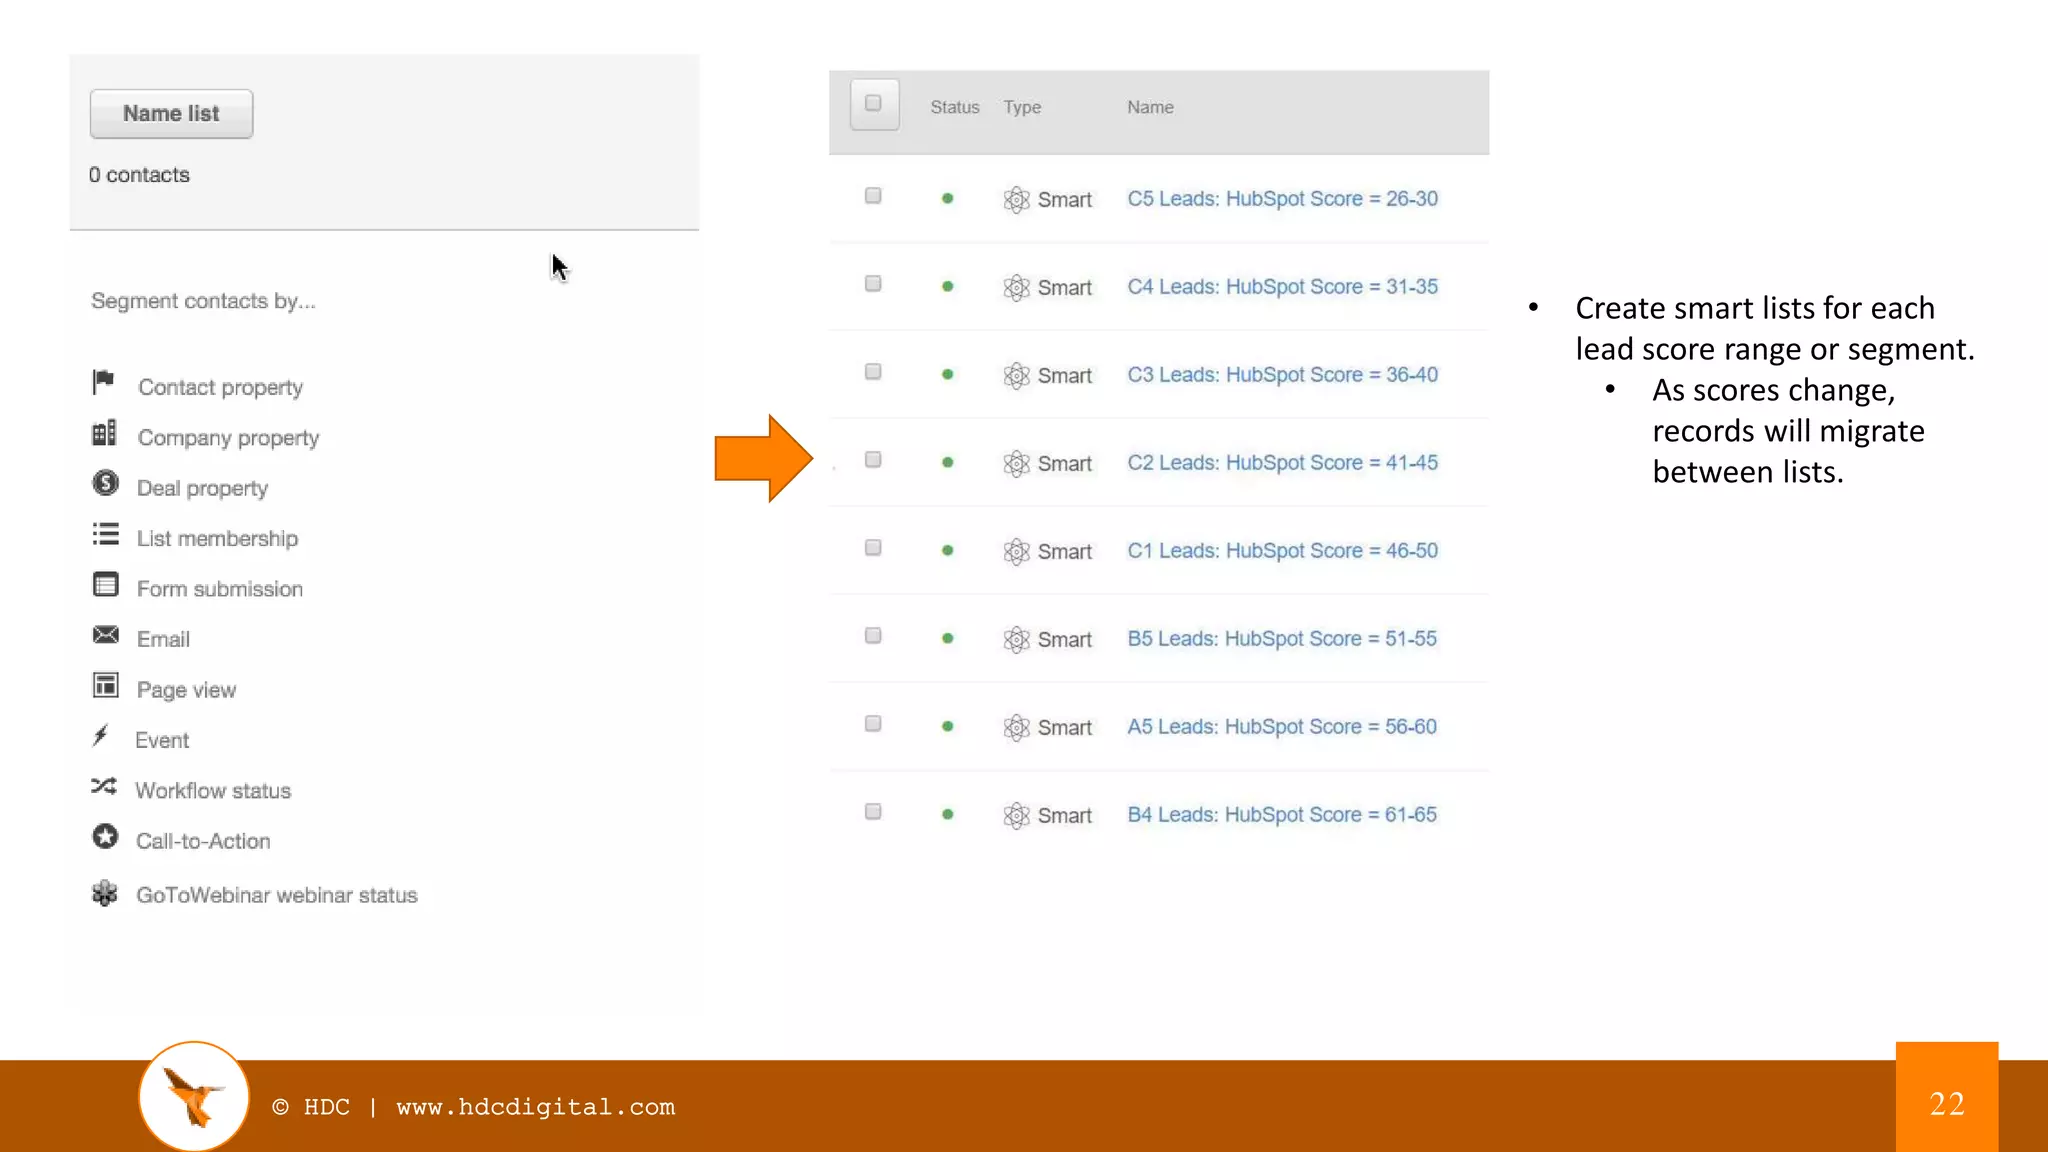Open B4 Leads: HubSpot Score = 61-65

coord(1282,814)
